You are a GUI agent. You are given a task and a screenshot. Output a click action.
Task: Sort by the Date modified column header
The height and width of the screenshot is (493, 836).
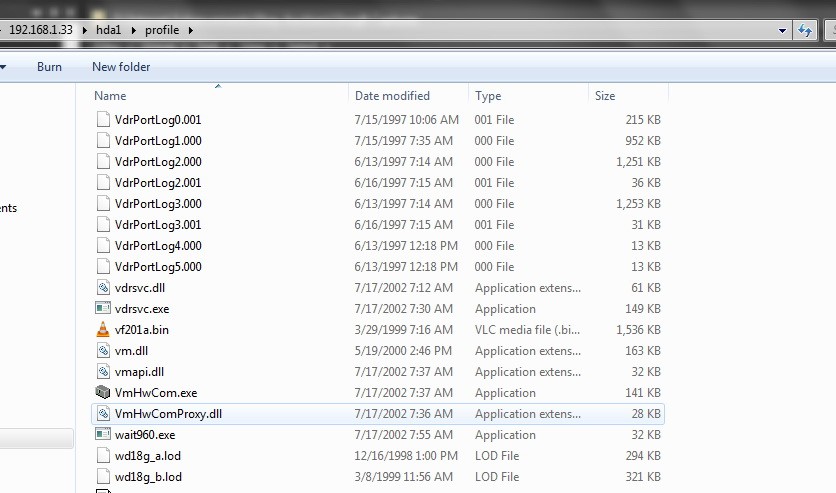(392, 96)
